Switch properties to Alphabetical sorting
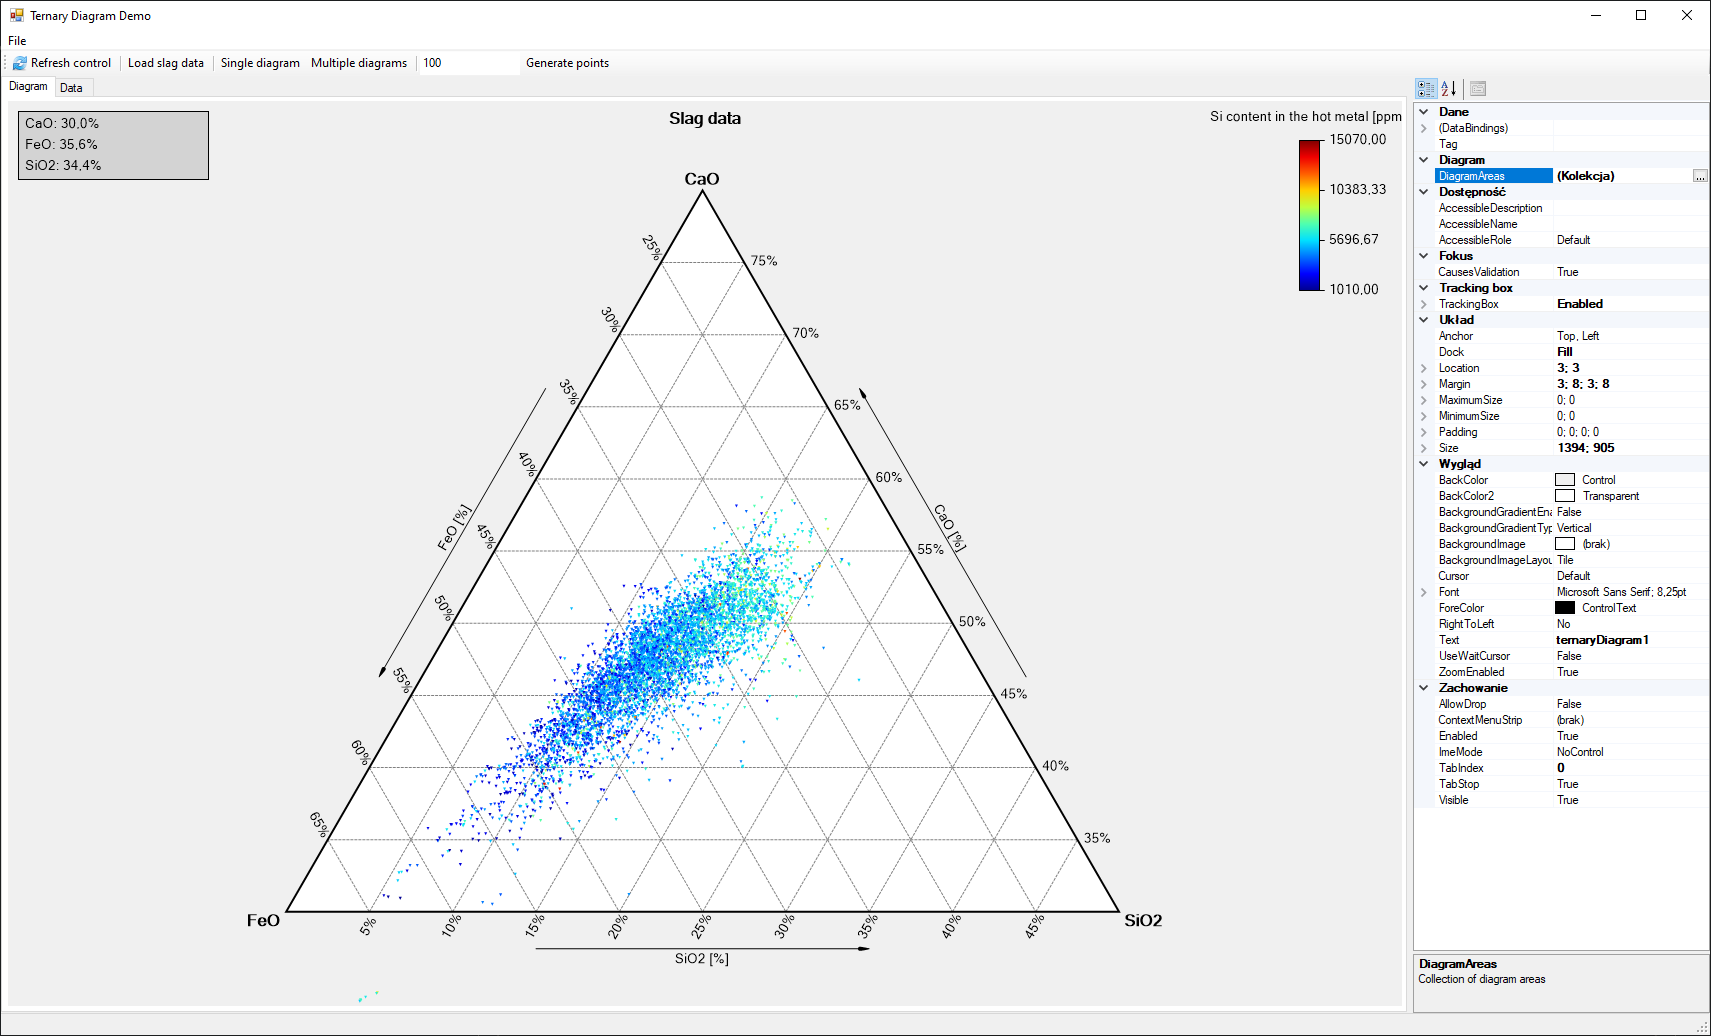Image resolution: width=1711 pixels, height=1036 pixels. [1447, 88]
